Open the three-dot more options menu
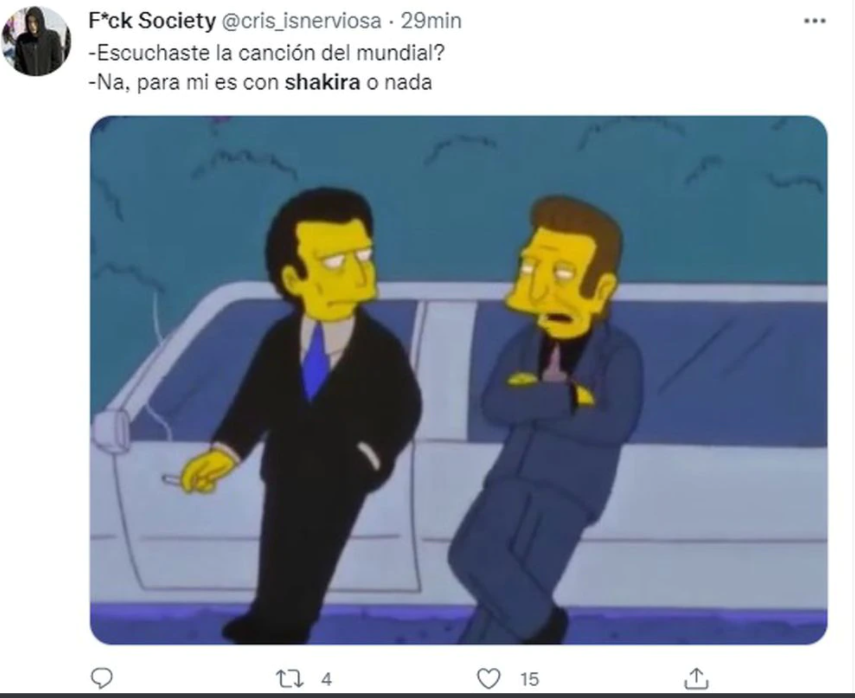Image resolution: width=855 pixels, height=698 pixels. click(x=815, y=21)
